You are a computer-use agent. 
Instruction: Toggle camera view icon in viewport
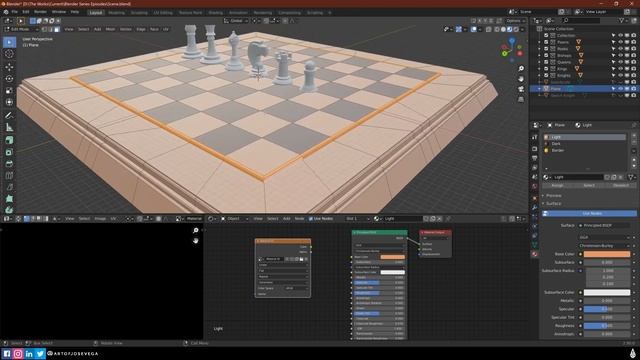click(521, 89)
